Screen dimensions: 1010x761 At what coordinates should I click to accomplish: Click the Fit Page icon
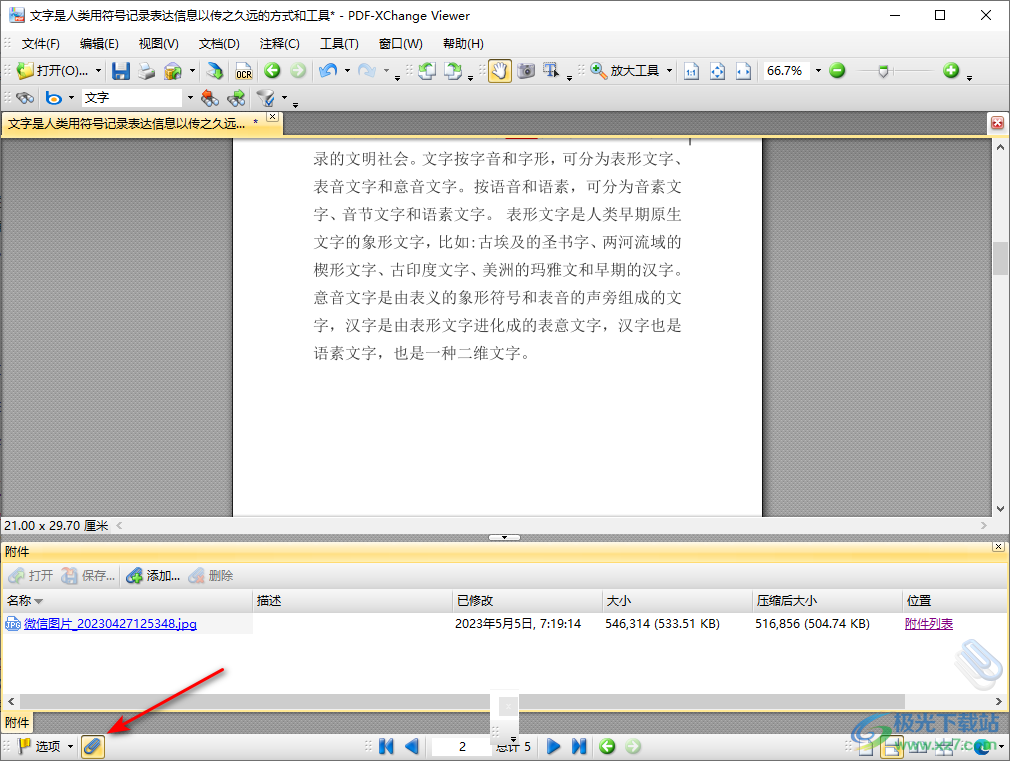[718, 71]
